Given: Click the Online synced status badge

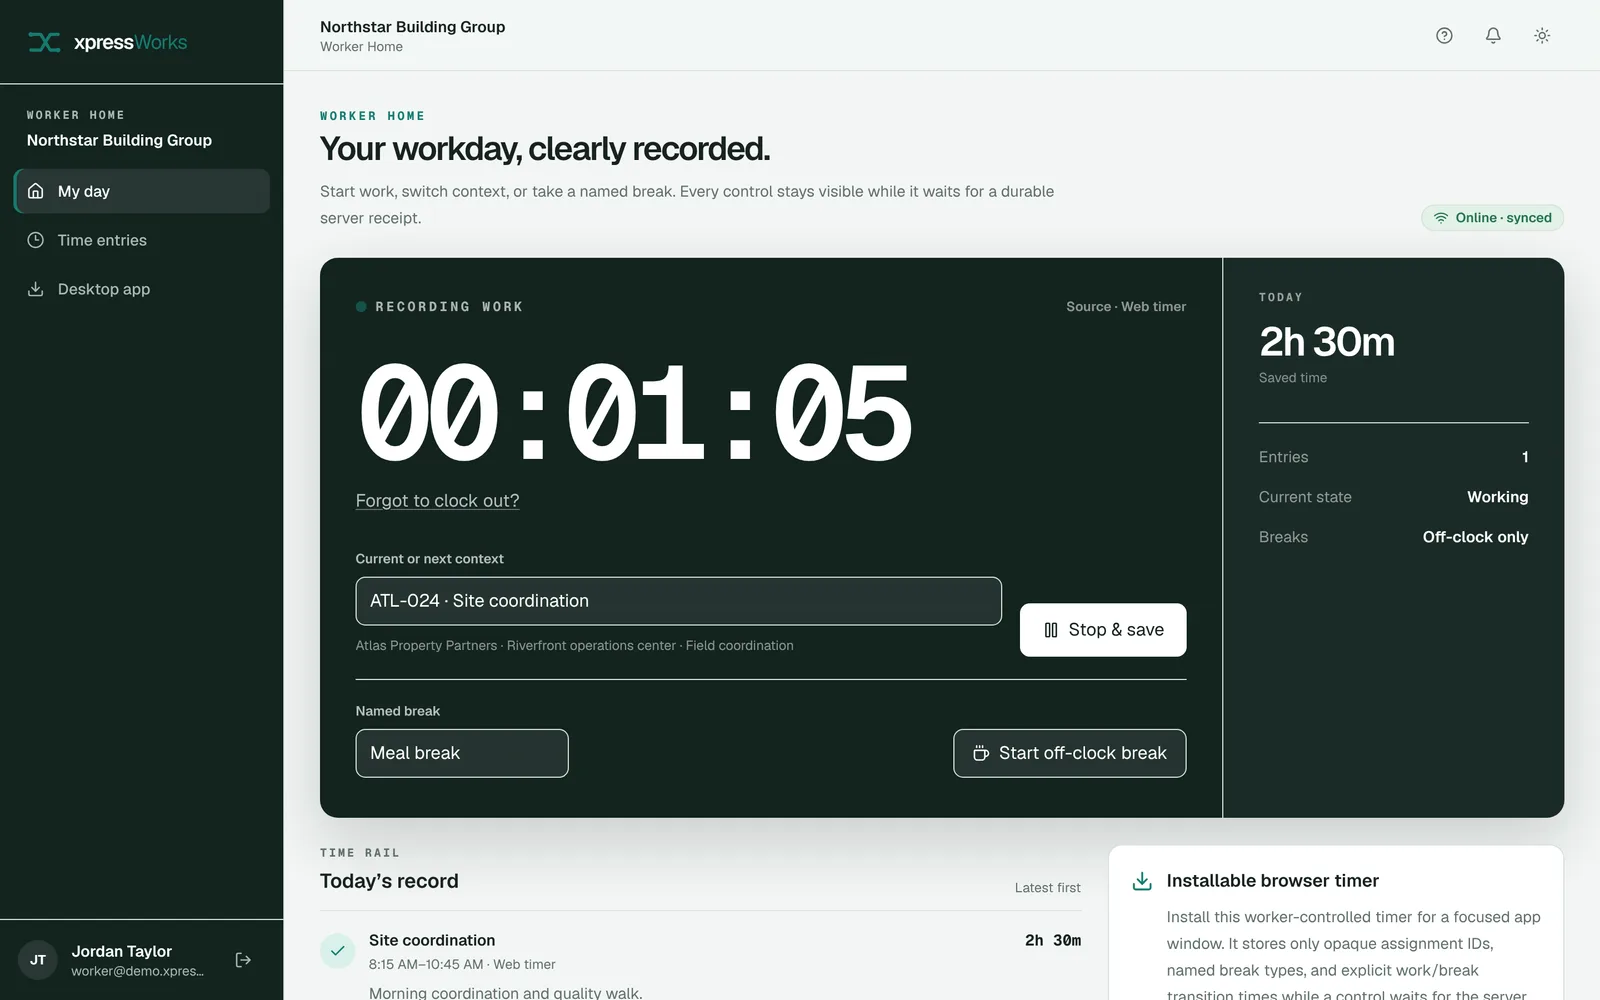Looking at the screenshot, I should (1492, 218).
